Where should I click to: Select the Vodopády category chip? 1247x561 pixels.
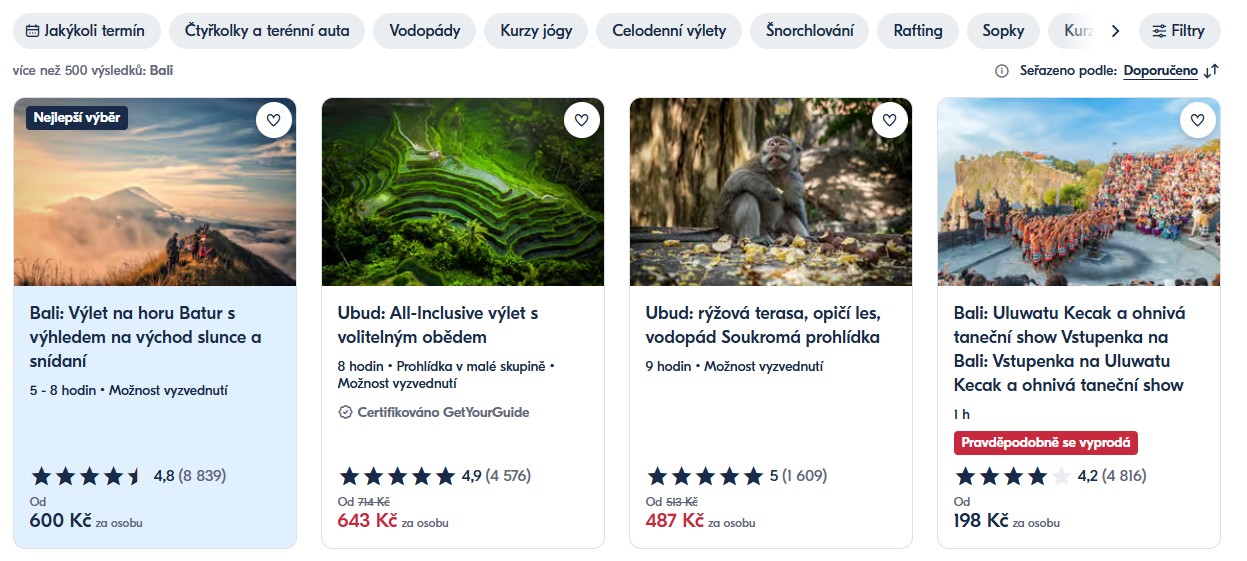(x=425, y=31)
